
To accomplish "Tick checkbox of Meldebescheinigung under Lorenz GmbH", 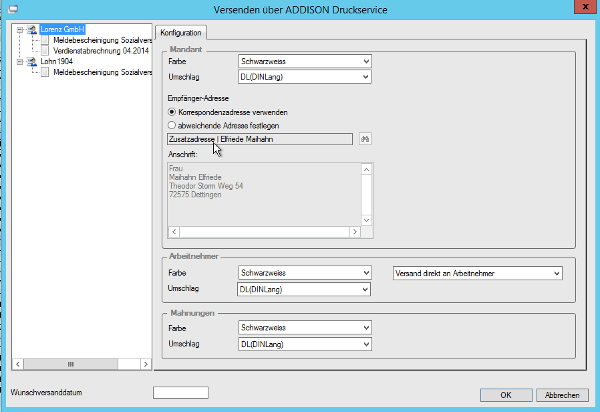I will [45, 40].
